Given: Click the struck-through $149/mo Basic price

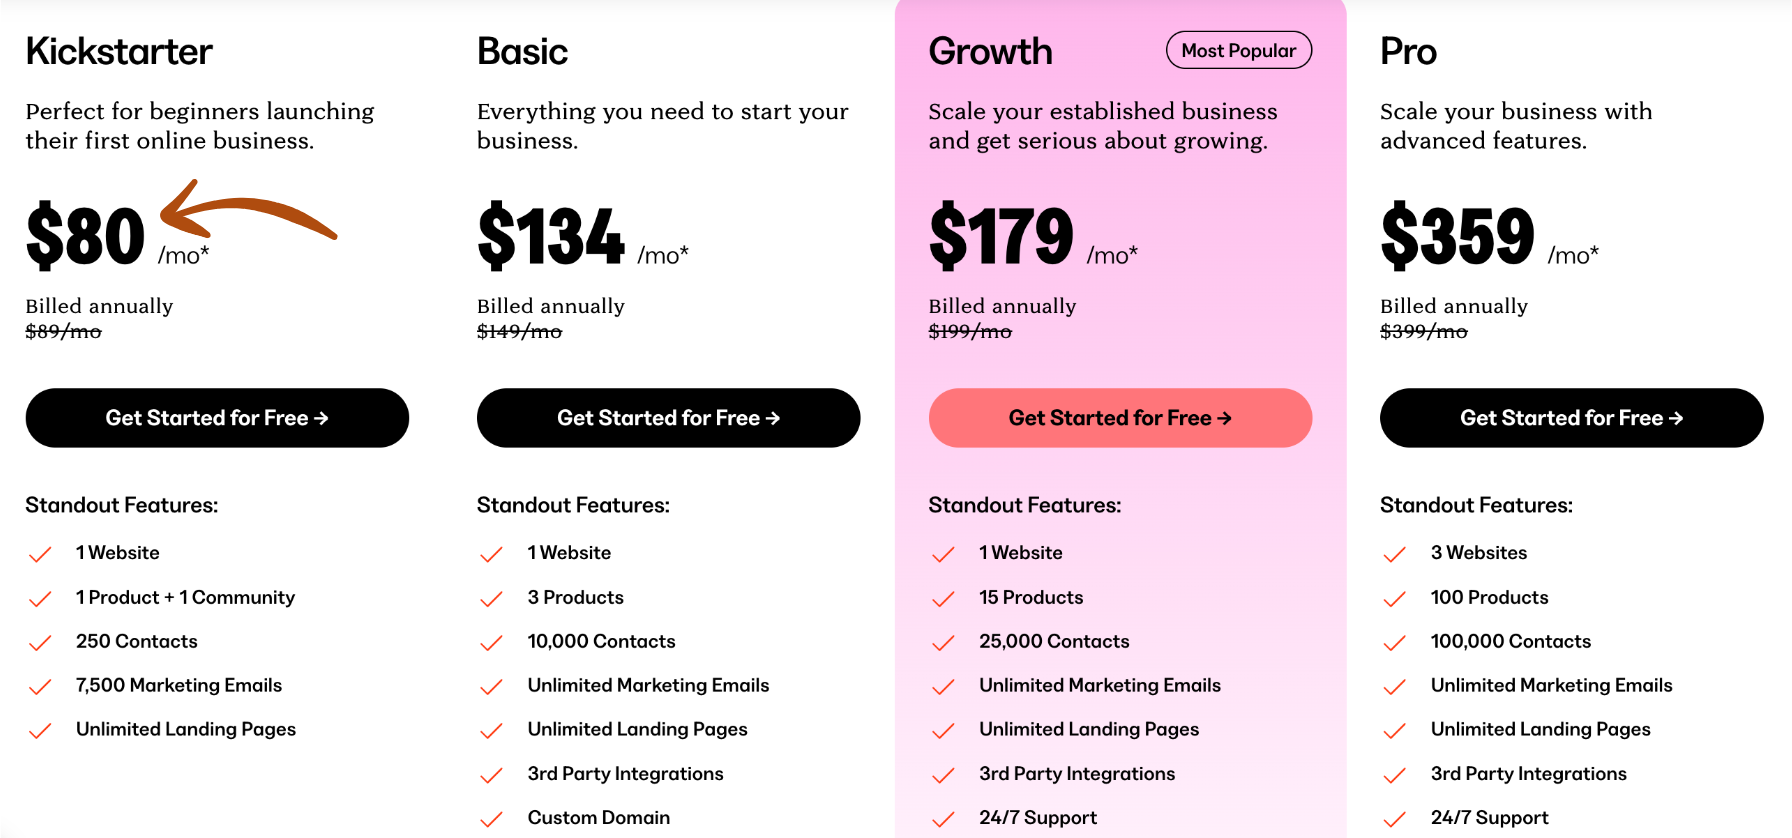Looking at the screenshot, I should coord(519,332).
